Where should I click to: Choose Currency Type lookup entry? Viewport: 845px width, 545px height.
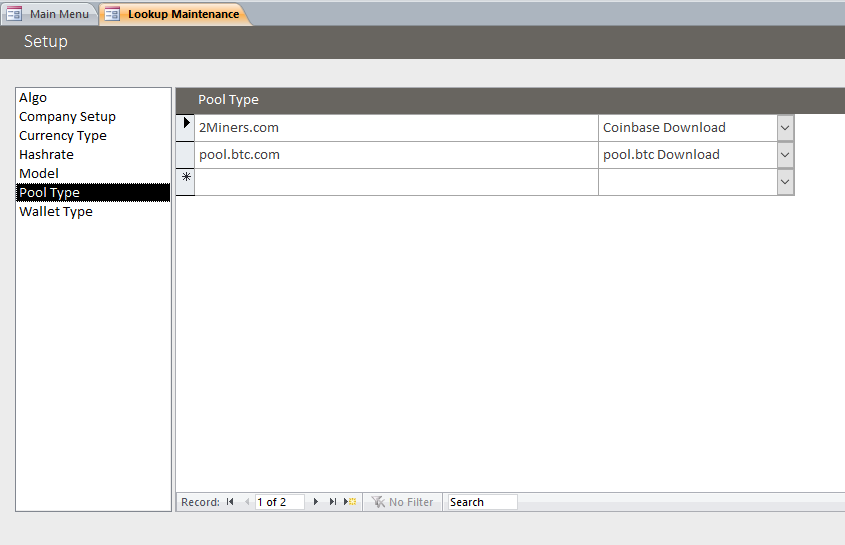coord(93,135)
